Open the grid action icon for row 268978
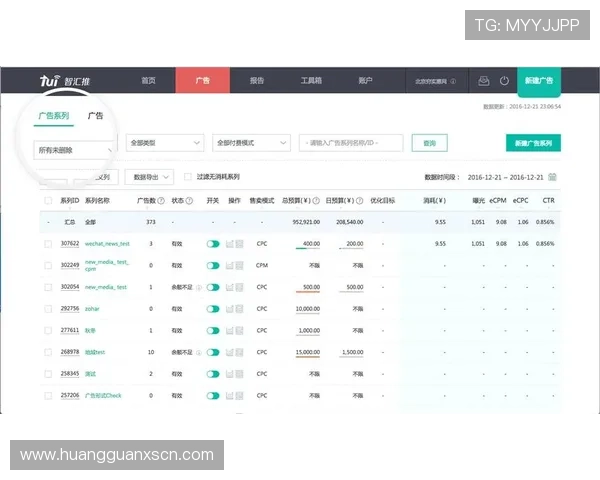Viewport: 600px width, 480px height. click(240, 352)
